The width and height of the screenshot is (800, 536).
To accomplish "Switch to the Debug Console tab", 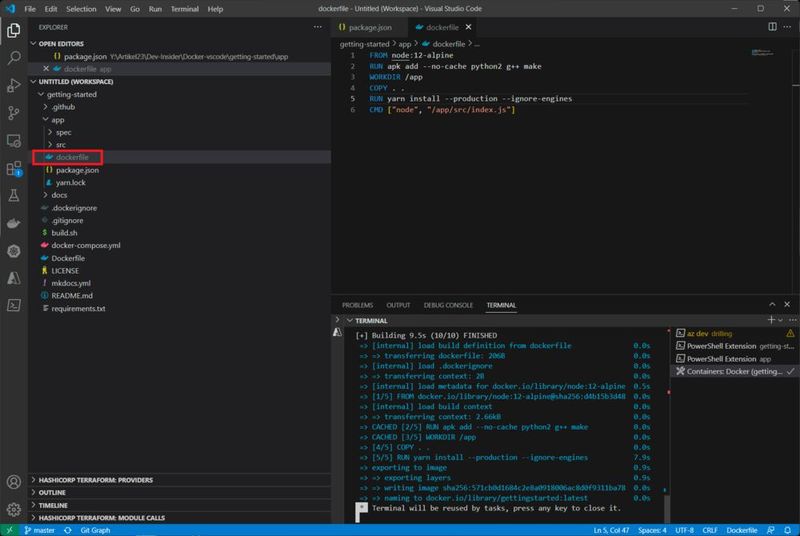I will (x=448, y=305).
